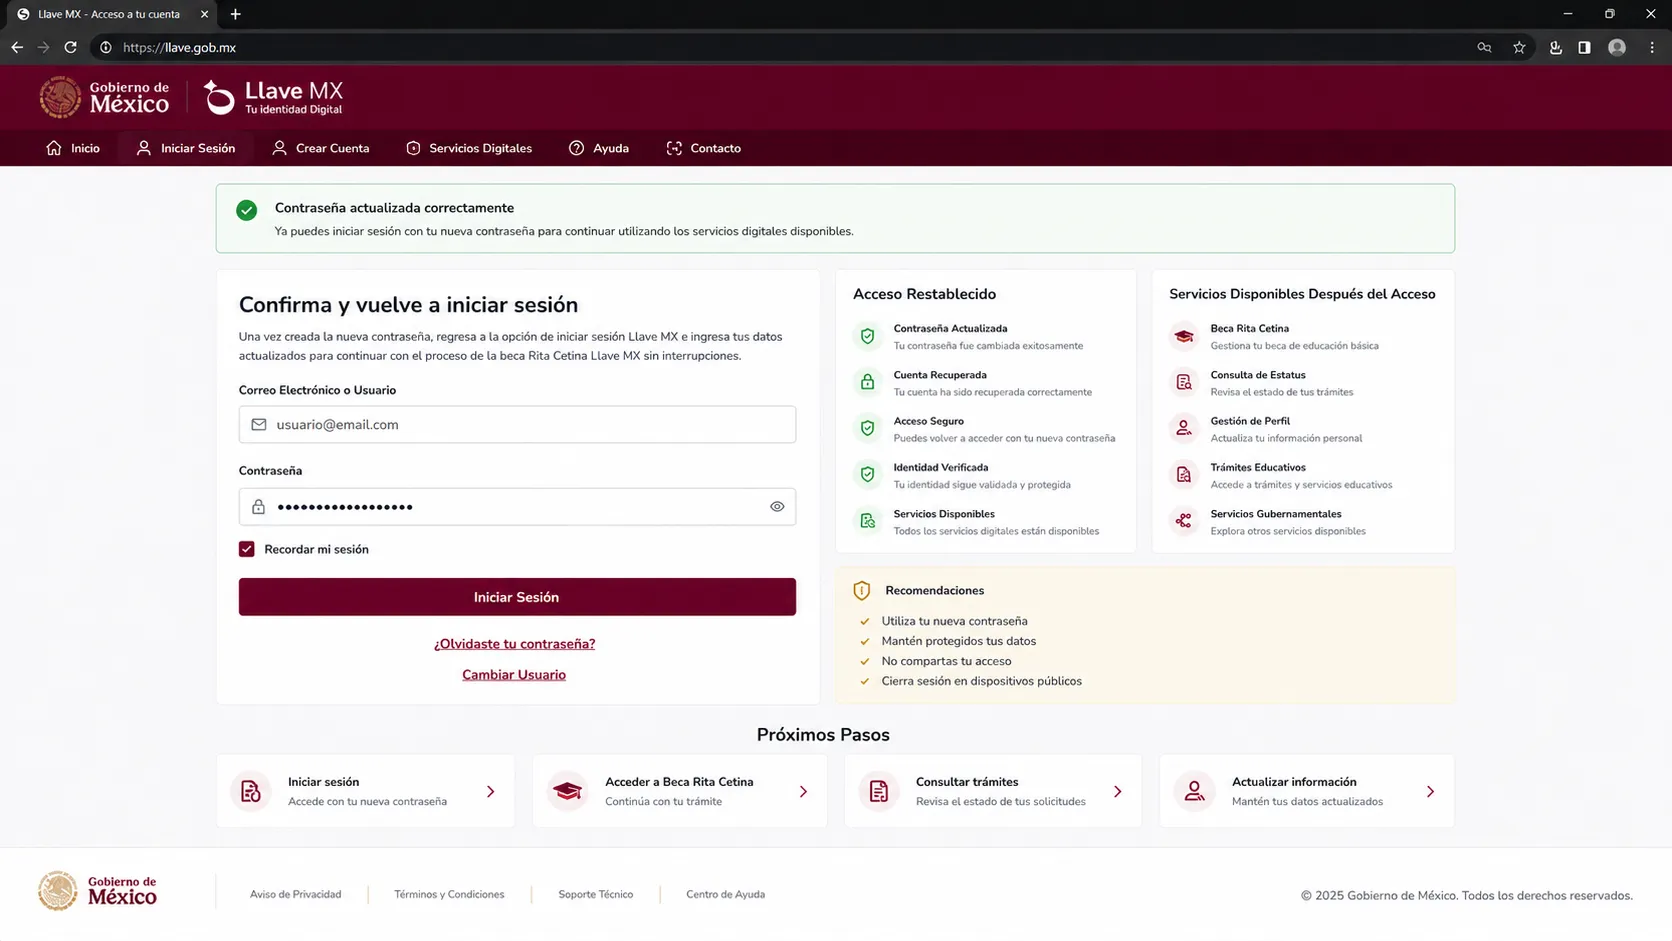
Task: Click the Beca Rita Cetina graduation cap icon
Action: [1184, 336]
